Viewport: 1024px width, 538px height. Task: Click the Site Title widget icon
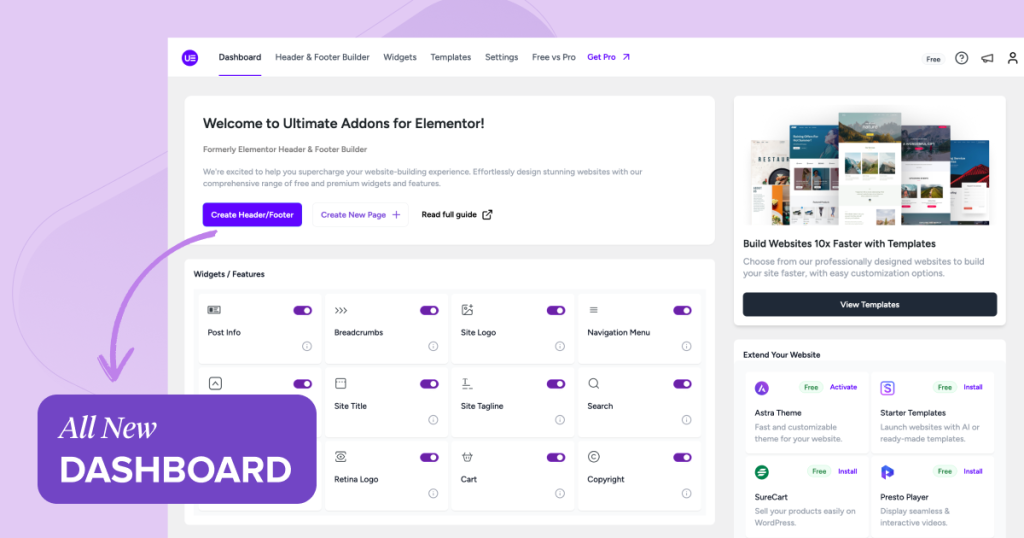click(340, 383)
